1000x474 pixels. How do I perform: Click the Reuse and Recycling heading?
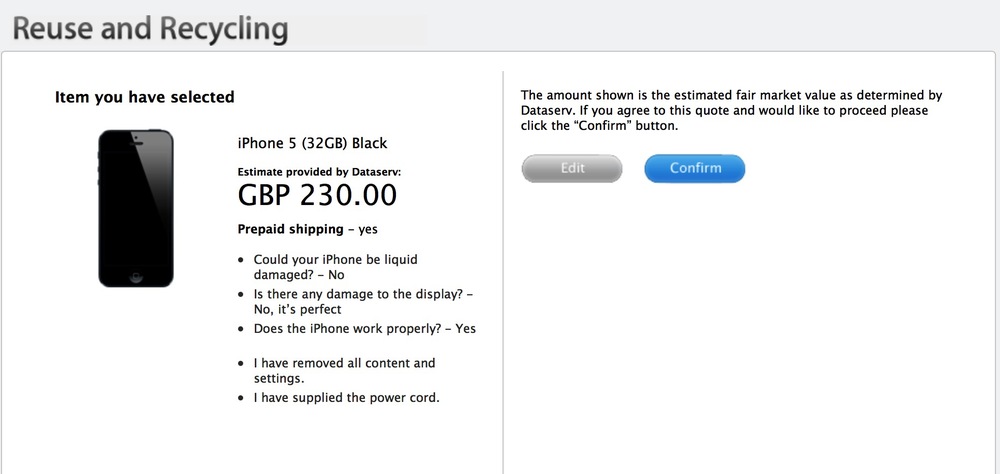(x=151, y=29)
